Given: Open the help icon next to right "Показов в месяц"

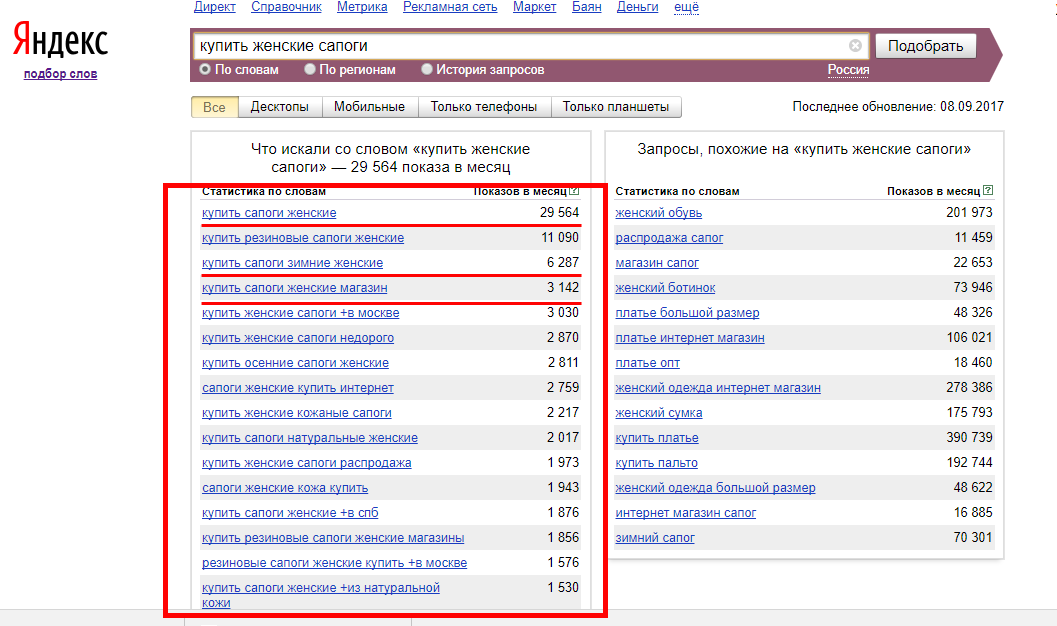Looking at the screenshot, I should (988, 191).
